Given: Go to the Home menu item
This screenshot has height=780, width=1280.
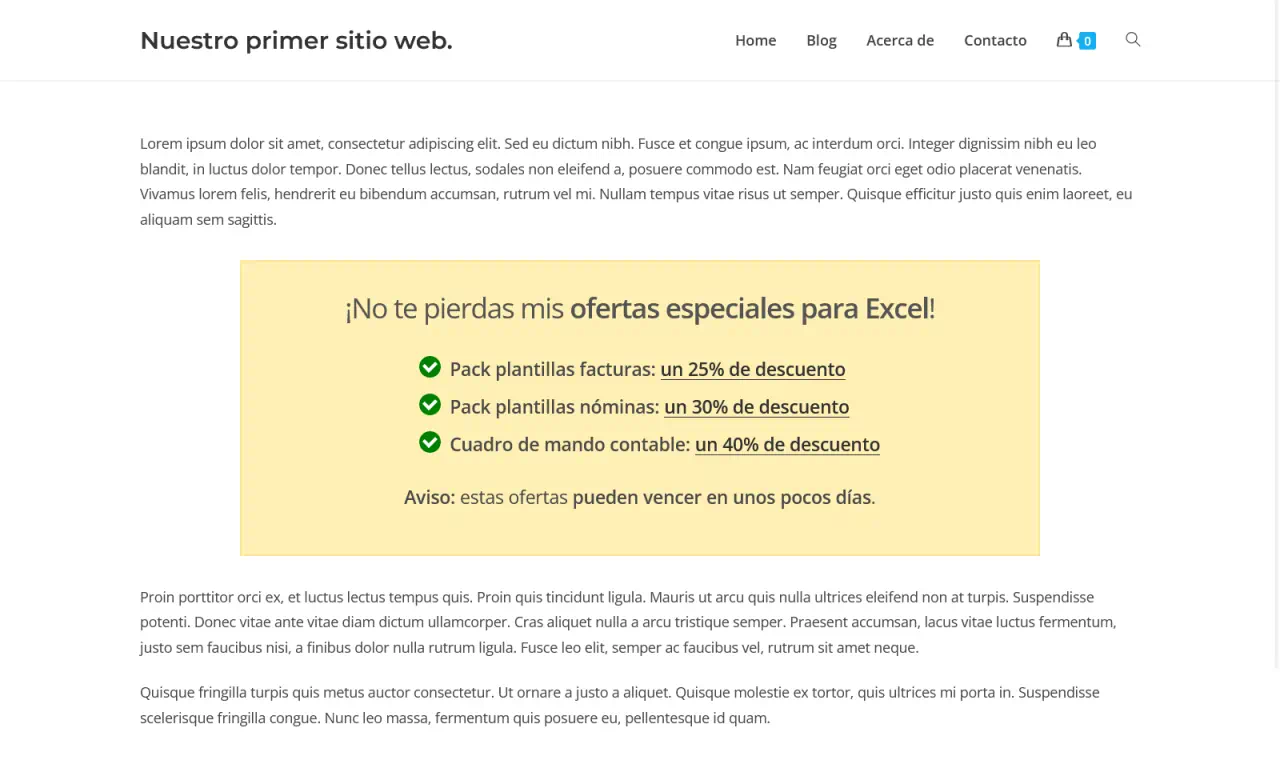Looking at the screenshot, I should tap(756, 40).
